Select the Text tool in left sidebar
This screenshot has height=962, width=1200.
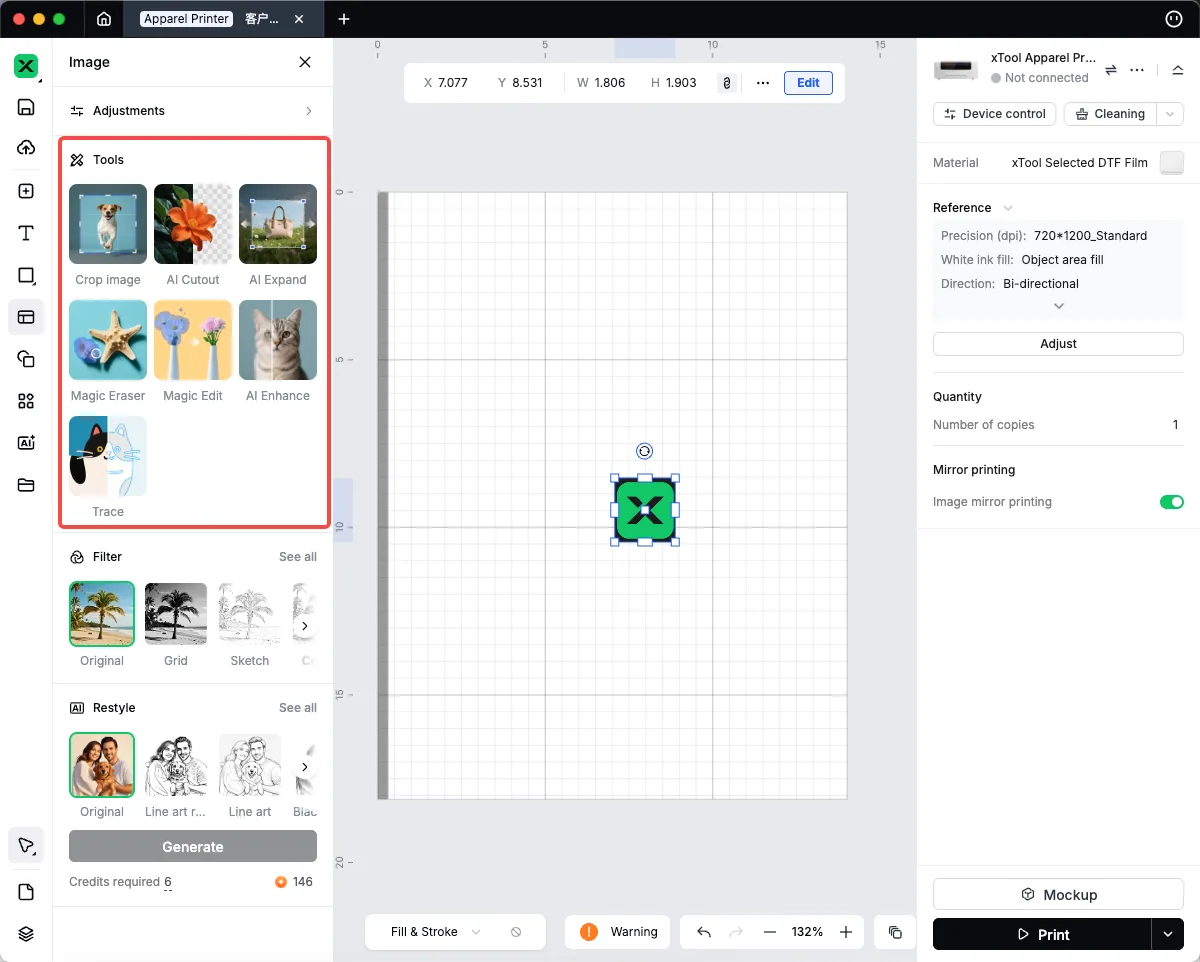(26, 234)
